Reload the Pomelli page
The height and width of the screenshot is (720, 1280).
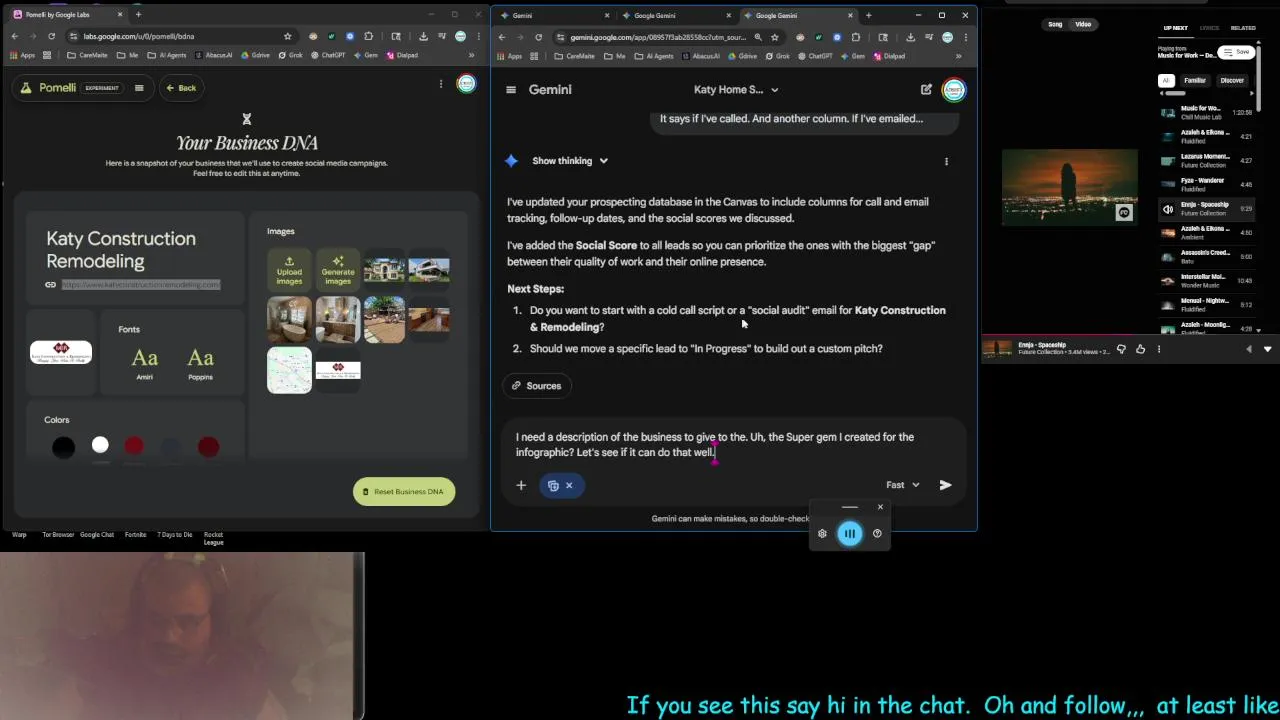pos(51,36)
